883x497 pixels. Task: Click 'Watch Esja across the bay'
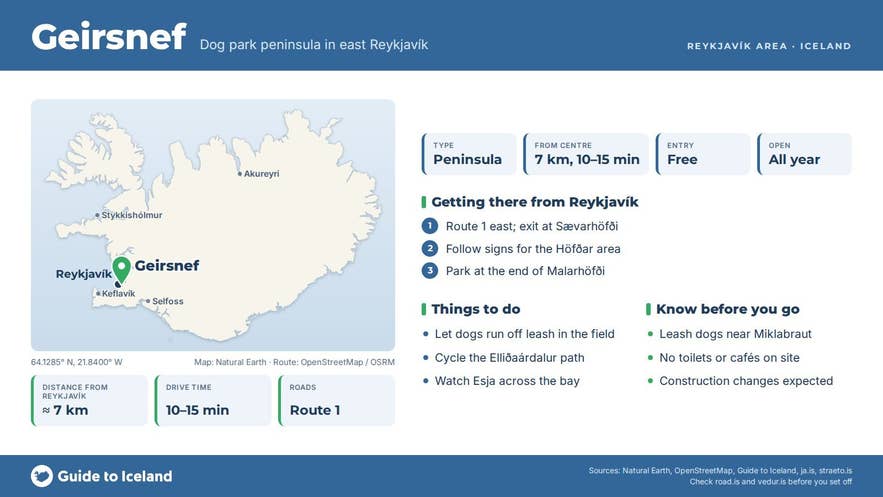507,380
